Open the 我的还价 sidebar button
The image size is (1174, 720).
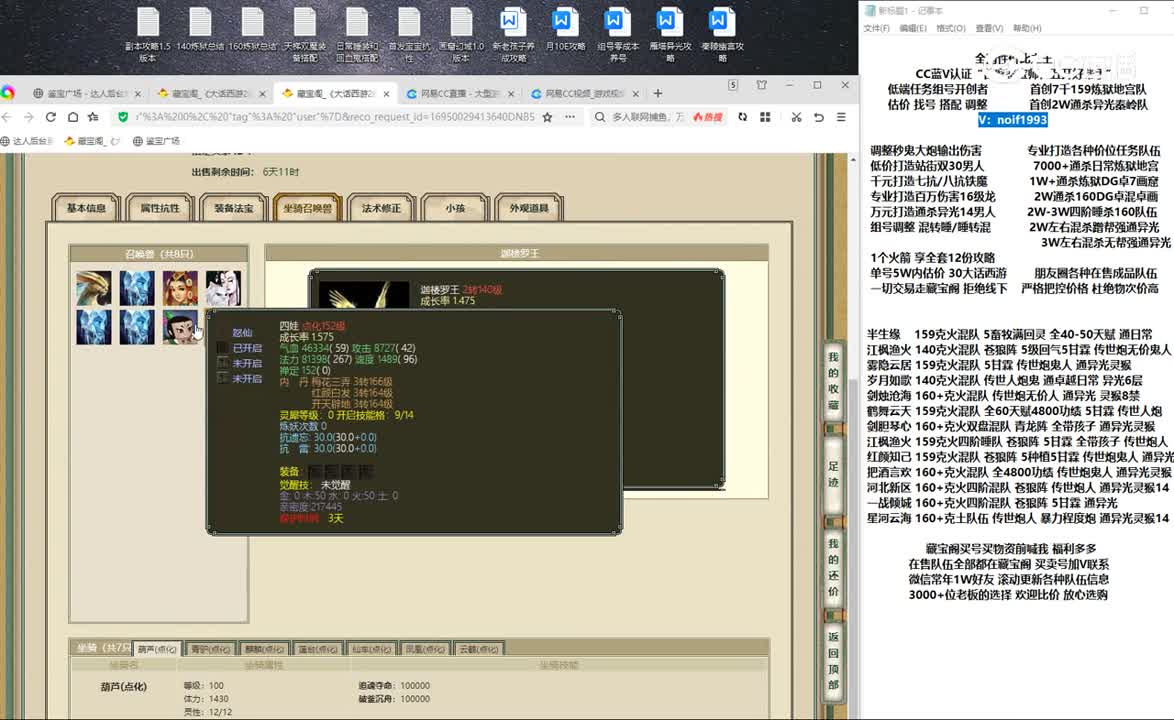[833, 567]
